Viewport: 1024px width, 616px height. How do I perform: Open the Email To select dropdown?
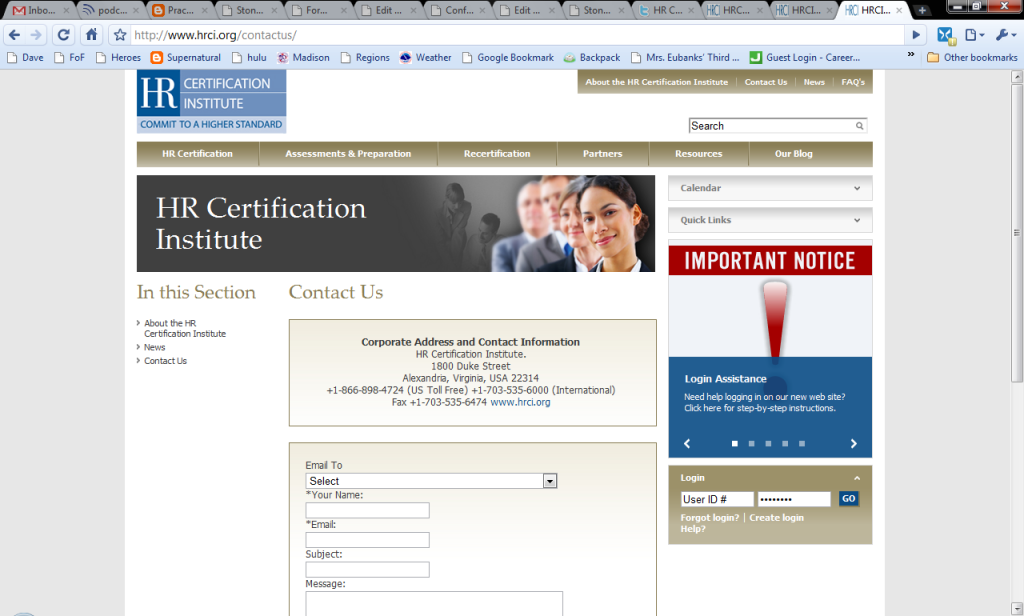[x=431, y=481]
